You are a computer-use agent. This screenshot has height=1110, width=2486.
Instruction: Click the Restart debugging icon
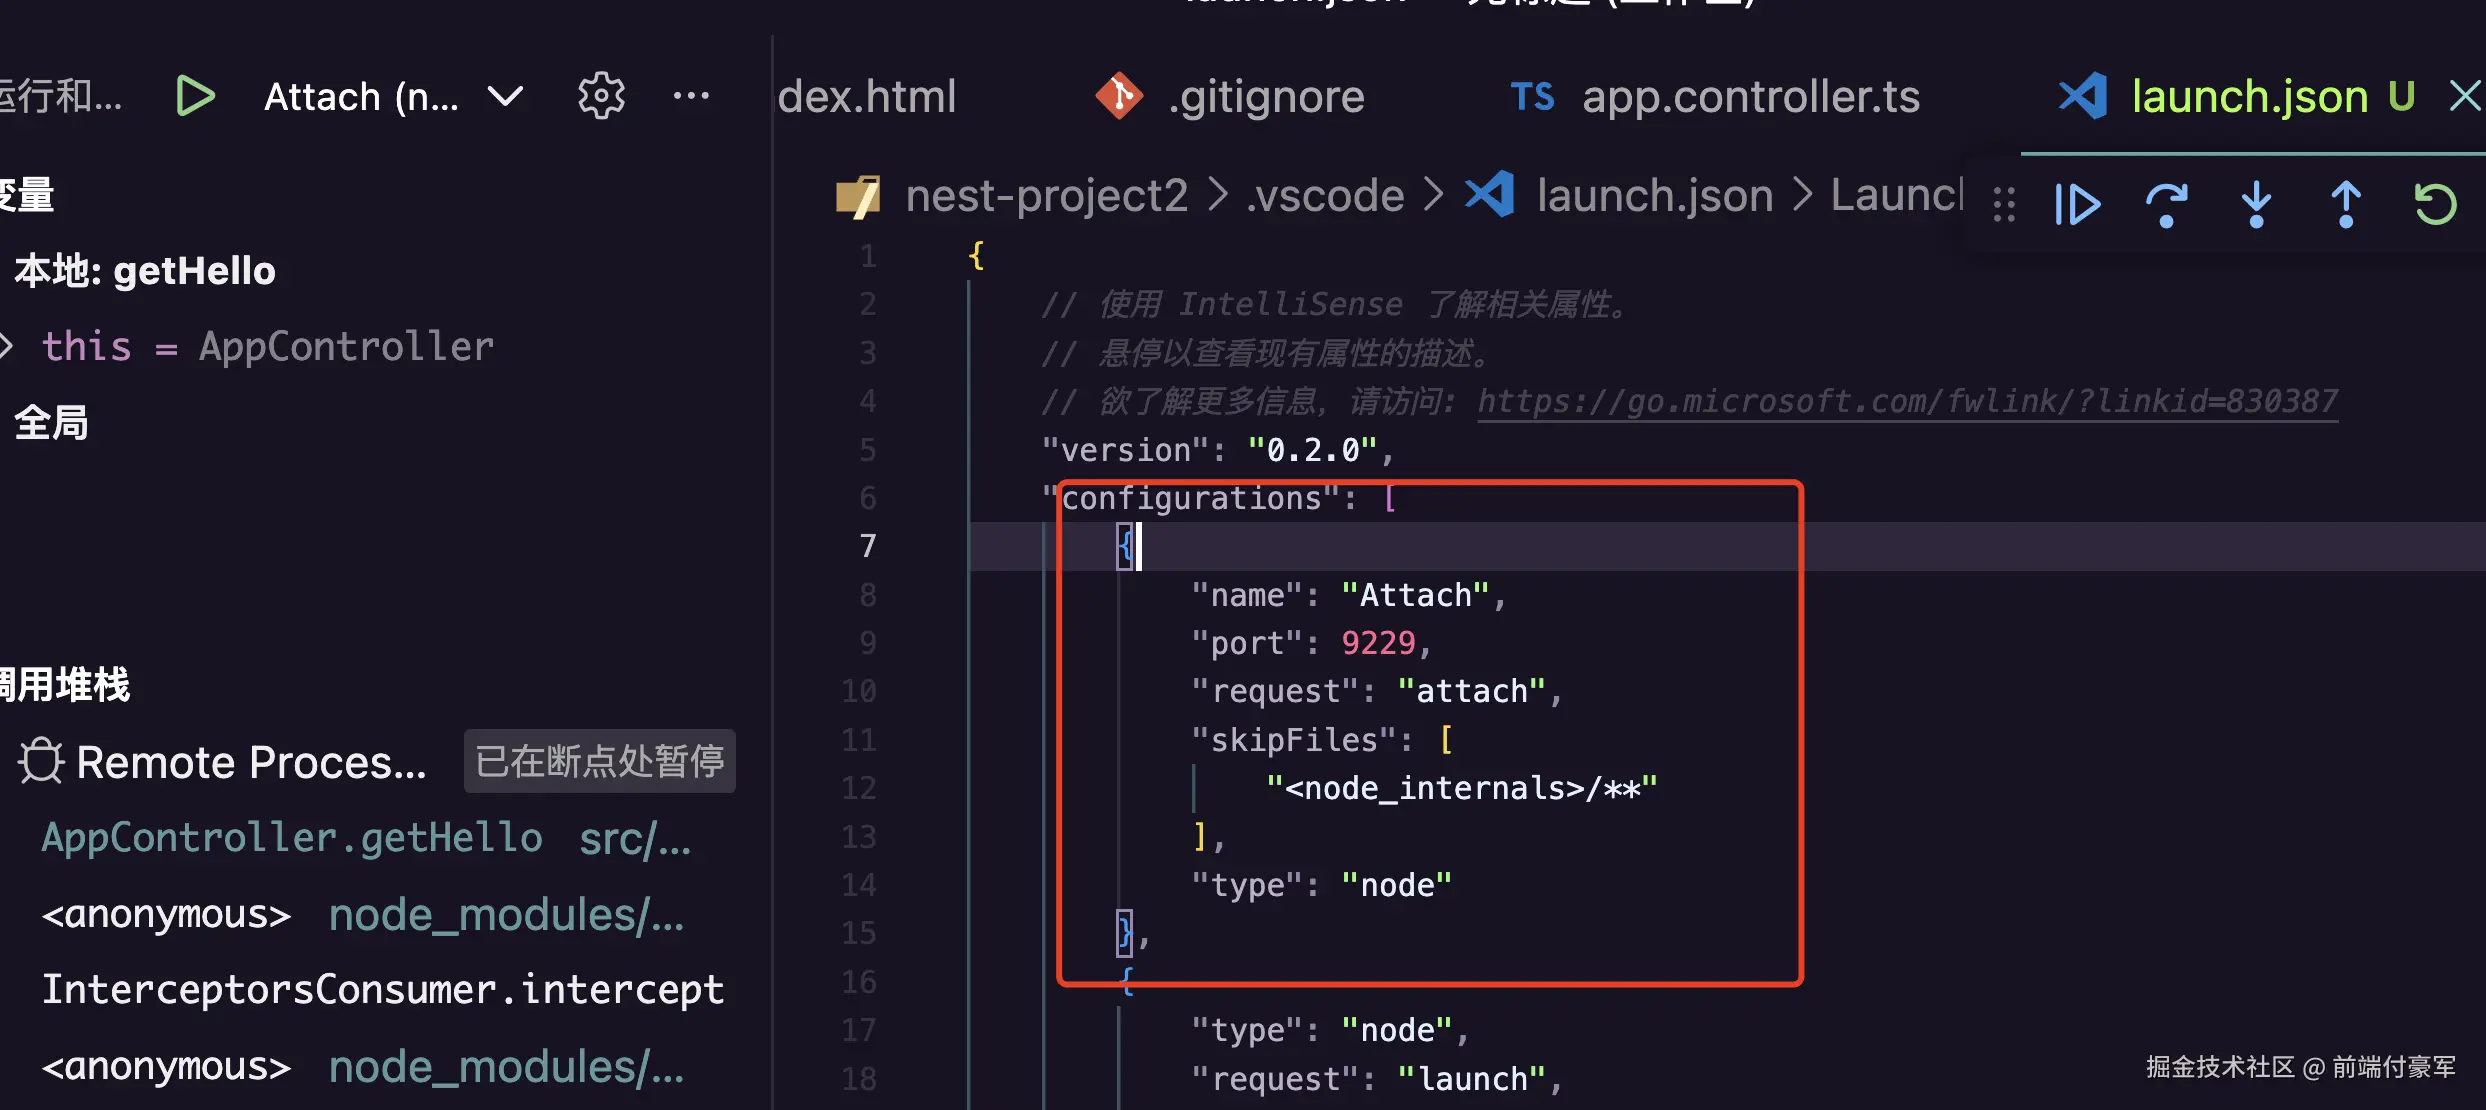pos(2435,205)
